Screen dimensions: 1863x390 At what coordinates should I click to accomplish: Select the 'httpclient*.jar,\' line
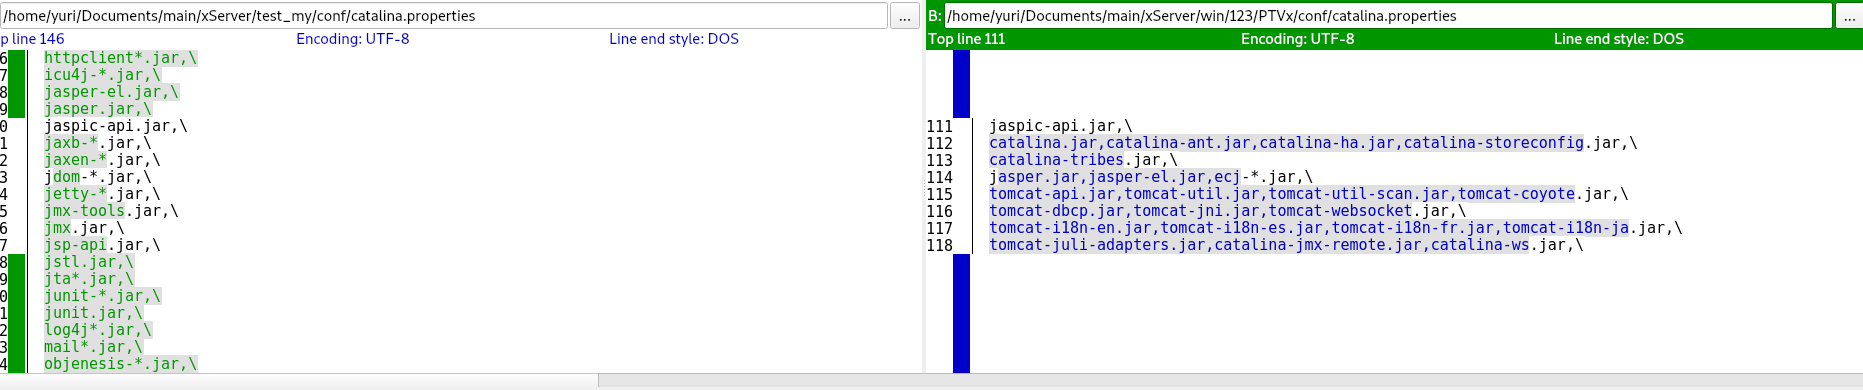(121, 58)
